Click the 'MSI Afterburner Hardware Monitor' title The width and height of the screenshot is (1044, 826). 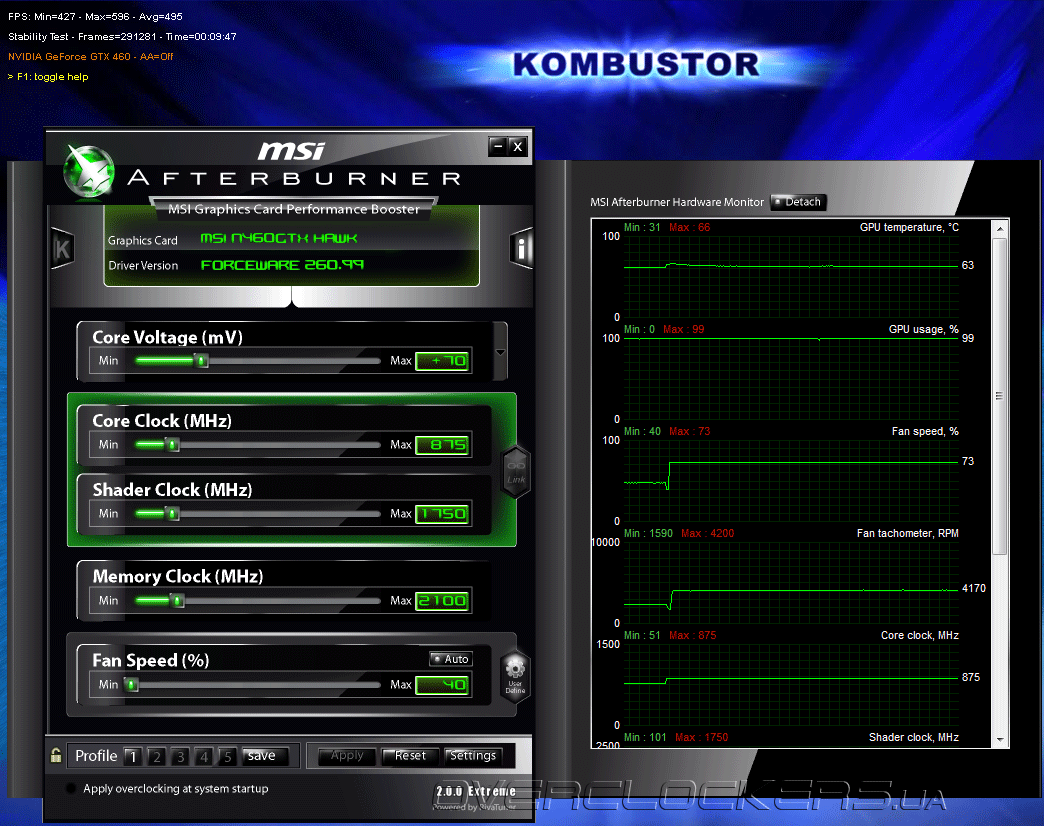(676, 202)
